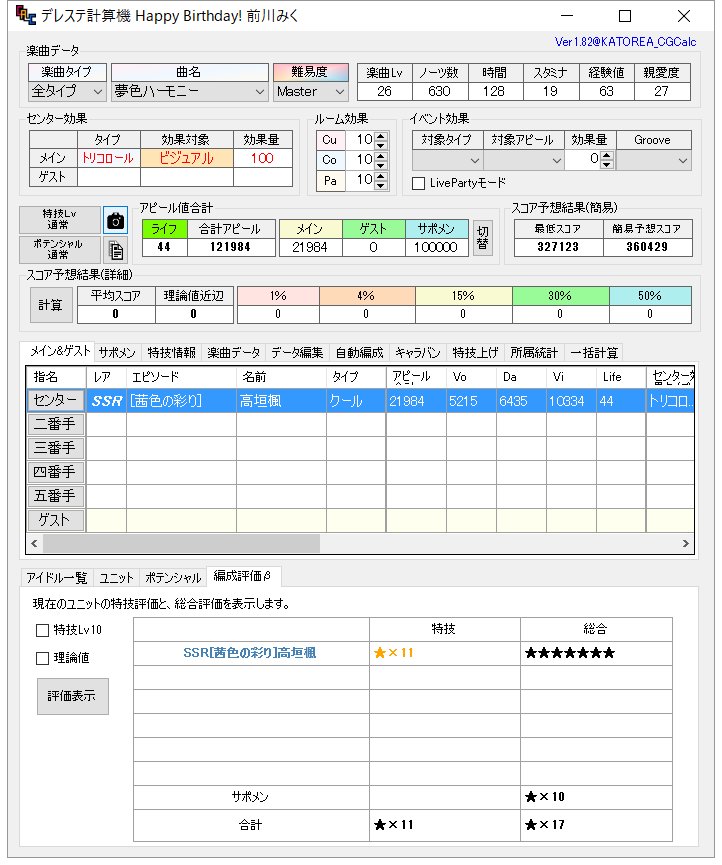The height and width of the screenshot is (865, 722).
Task: Open the 難易度 Master dropdown
Action: (x=311, y=92)
